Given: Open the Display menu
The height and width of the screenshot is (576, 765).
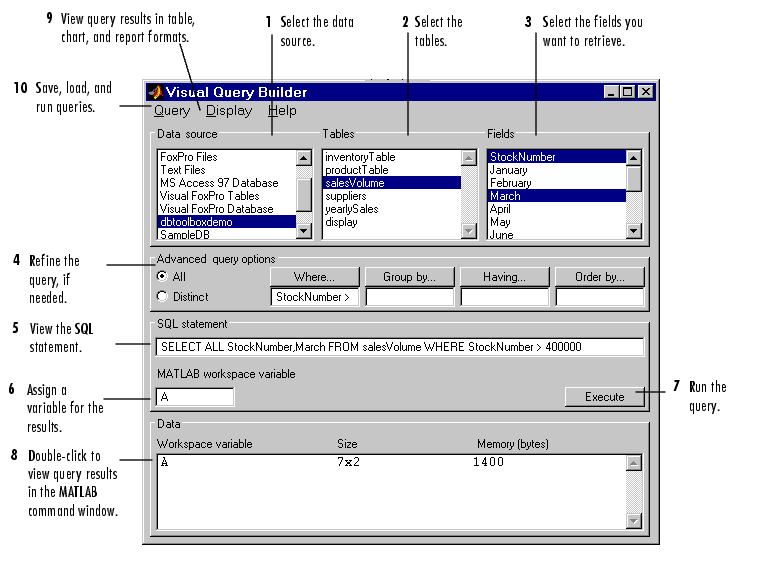Looking at the screenshot, I should [x=229, y=111].
